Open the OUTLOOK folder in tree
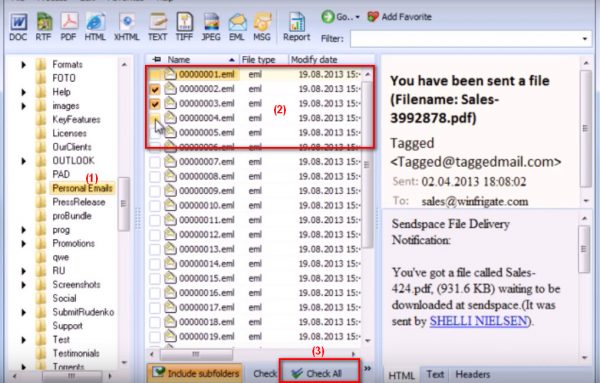The image size is (600, 383). (x=73, y=161)
